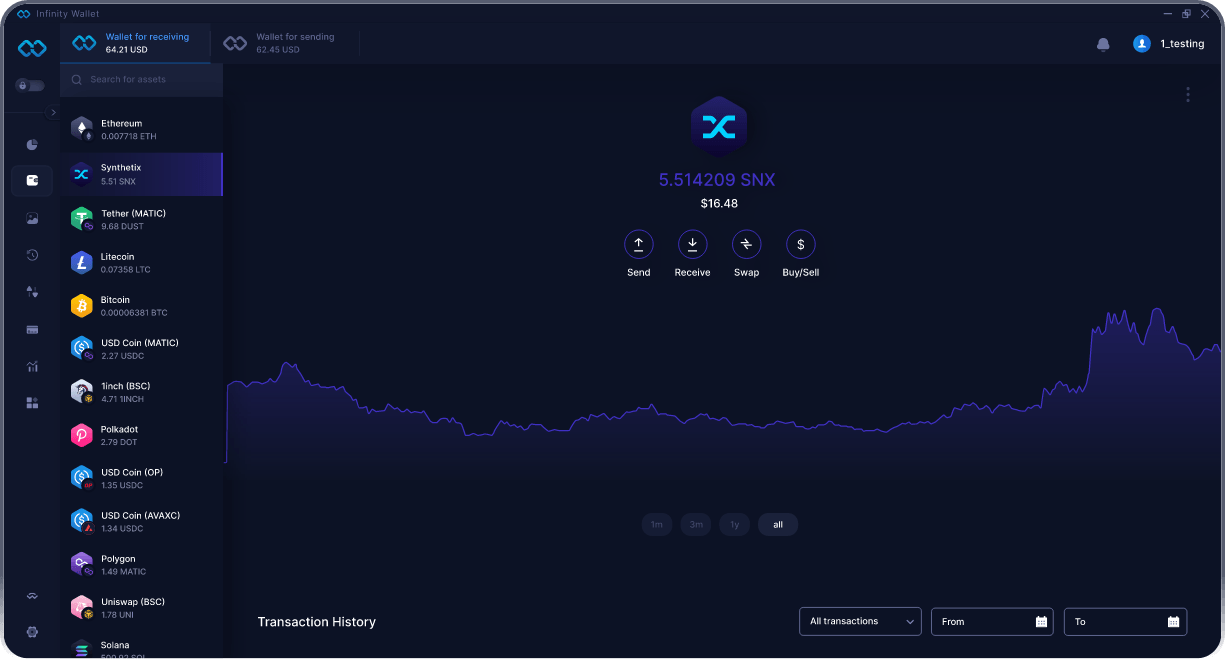Click the Send arrow icon

(x=638, y=244)
